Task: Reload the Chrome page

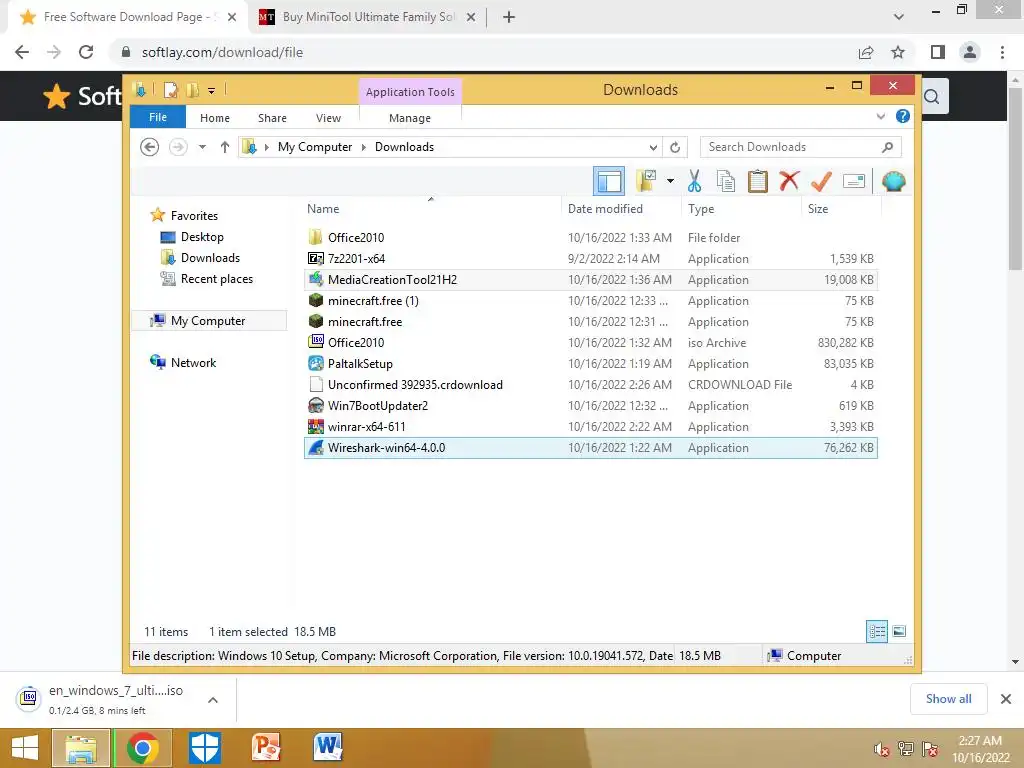Action: pos(86,52)
